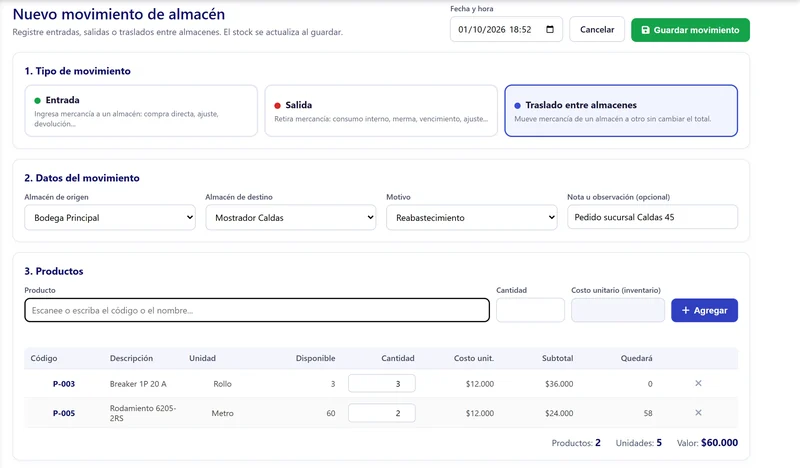Click the Subtotal column header
The height and width of the screenshot is (468, 800).
coord(558,358)
